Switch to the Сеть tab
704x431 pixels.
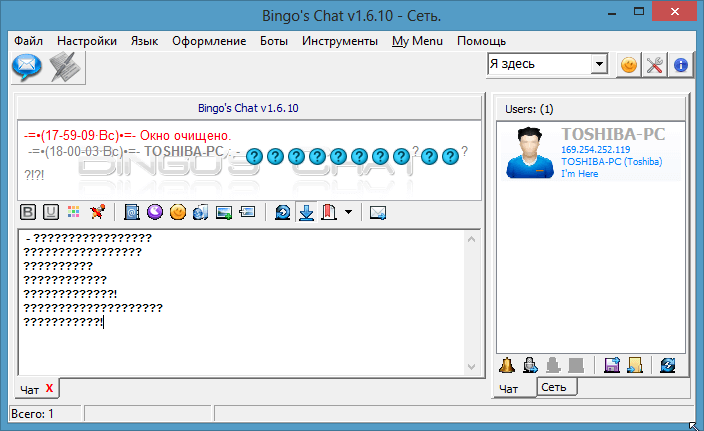point(553,387)
